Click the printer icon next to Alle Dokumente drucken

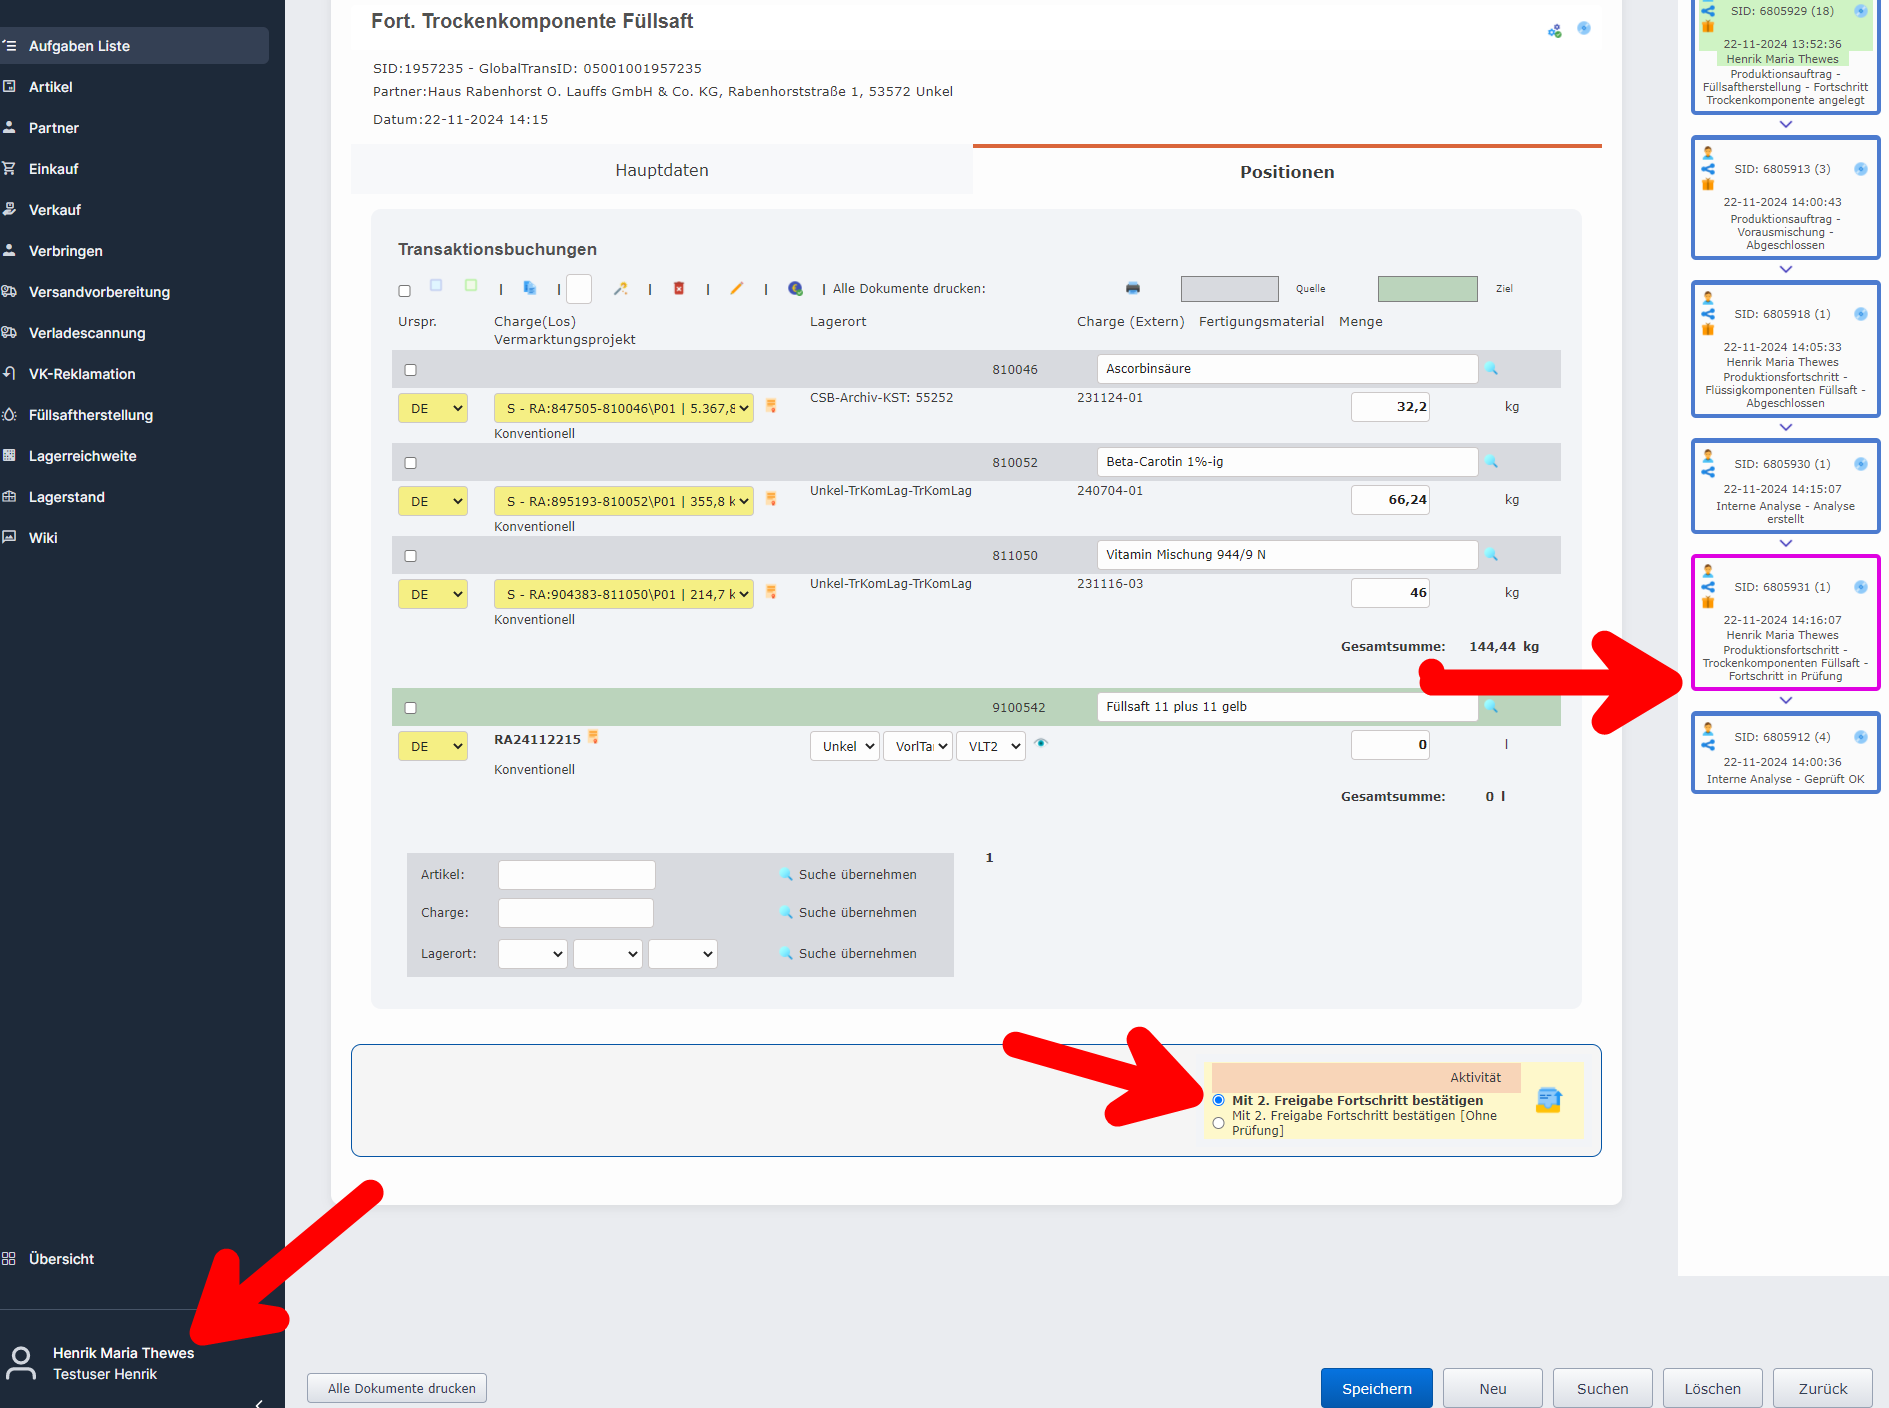click(x=1132, y=288)
